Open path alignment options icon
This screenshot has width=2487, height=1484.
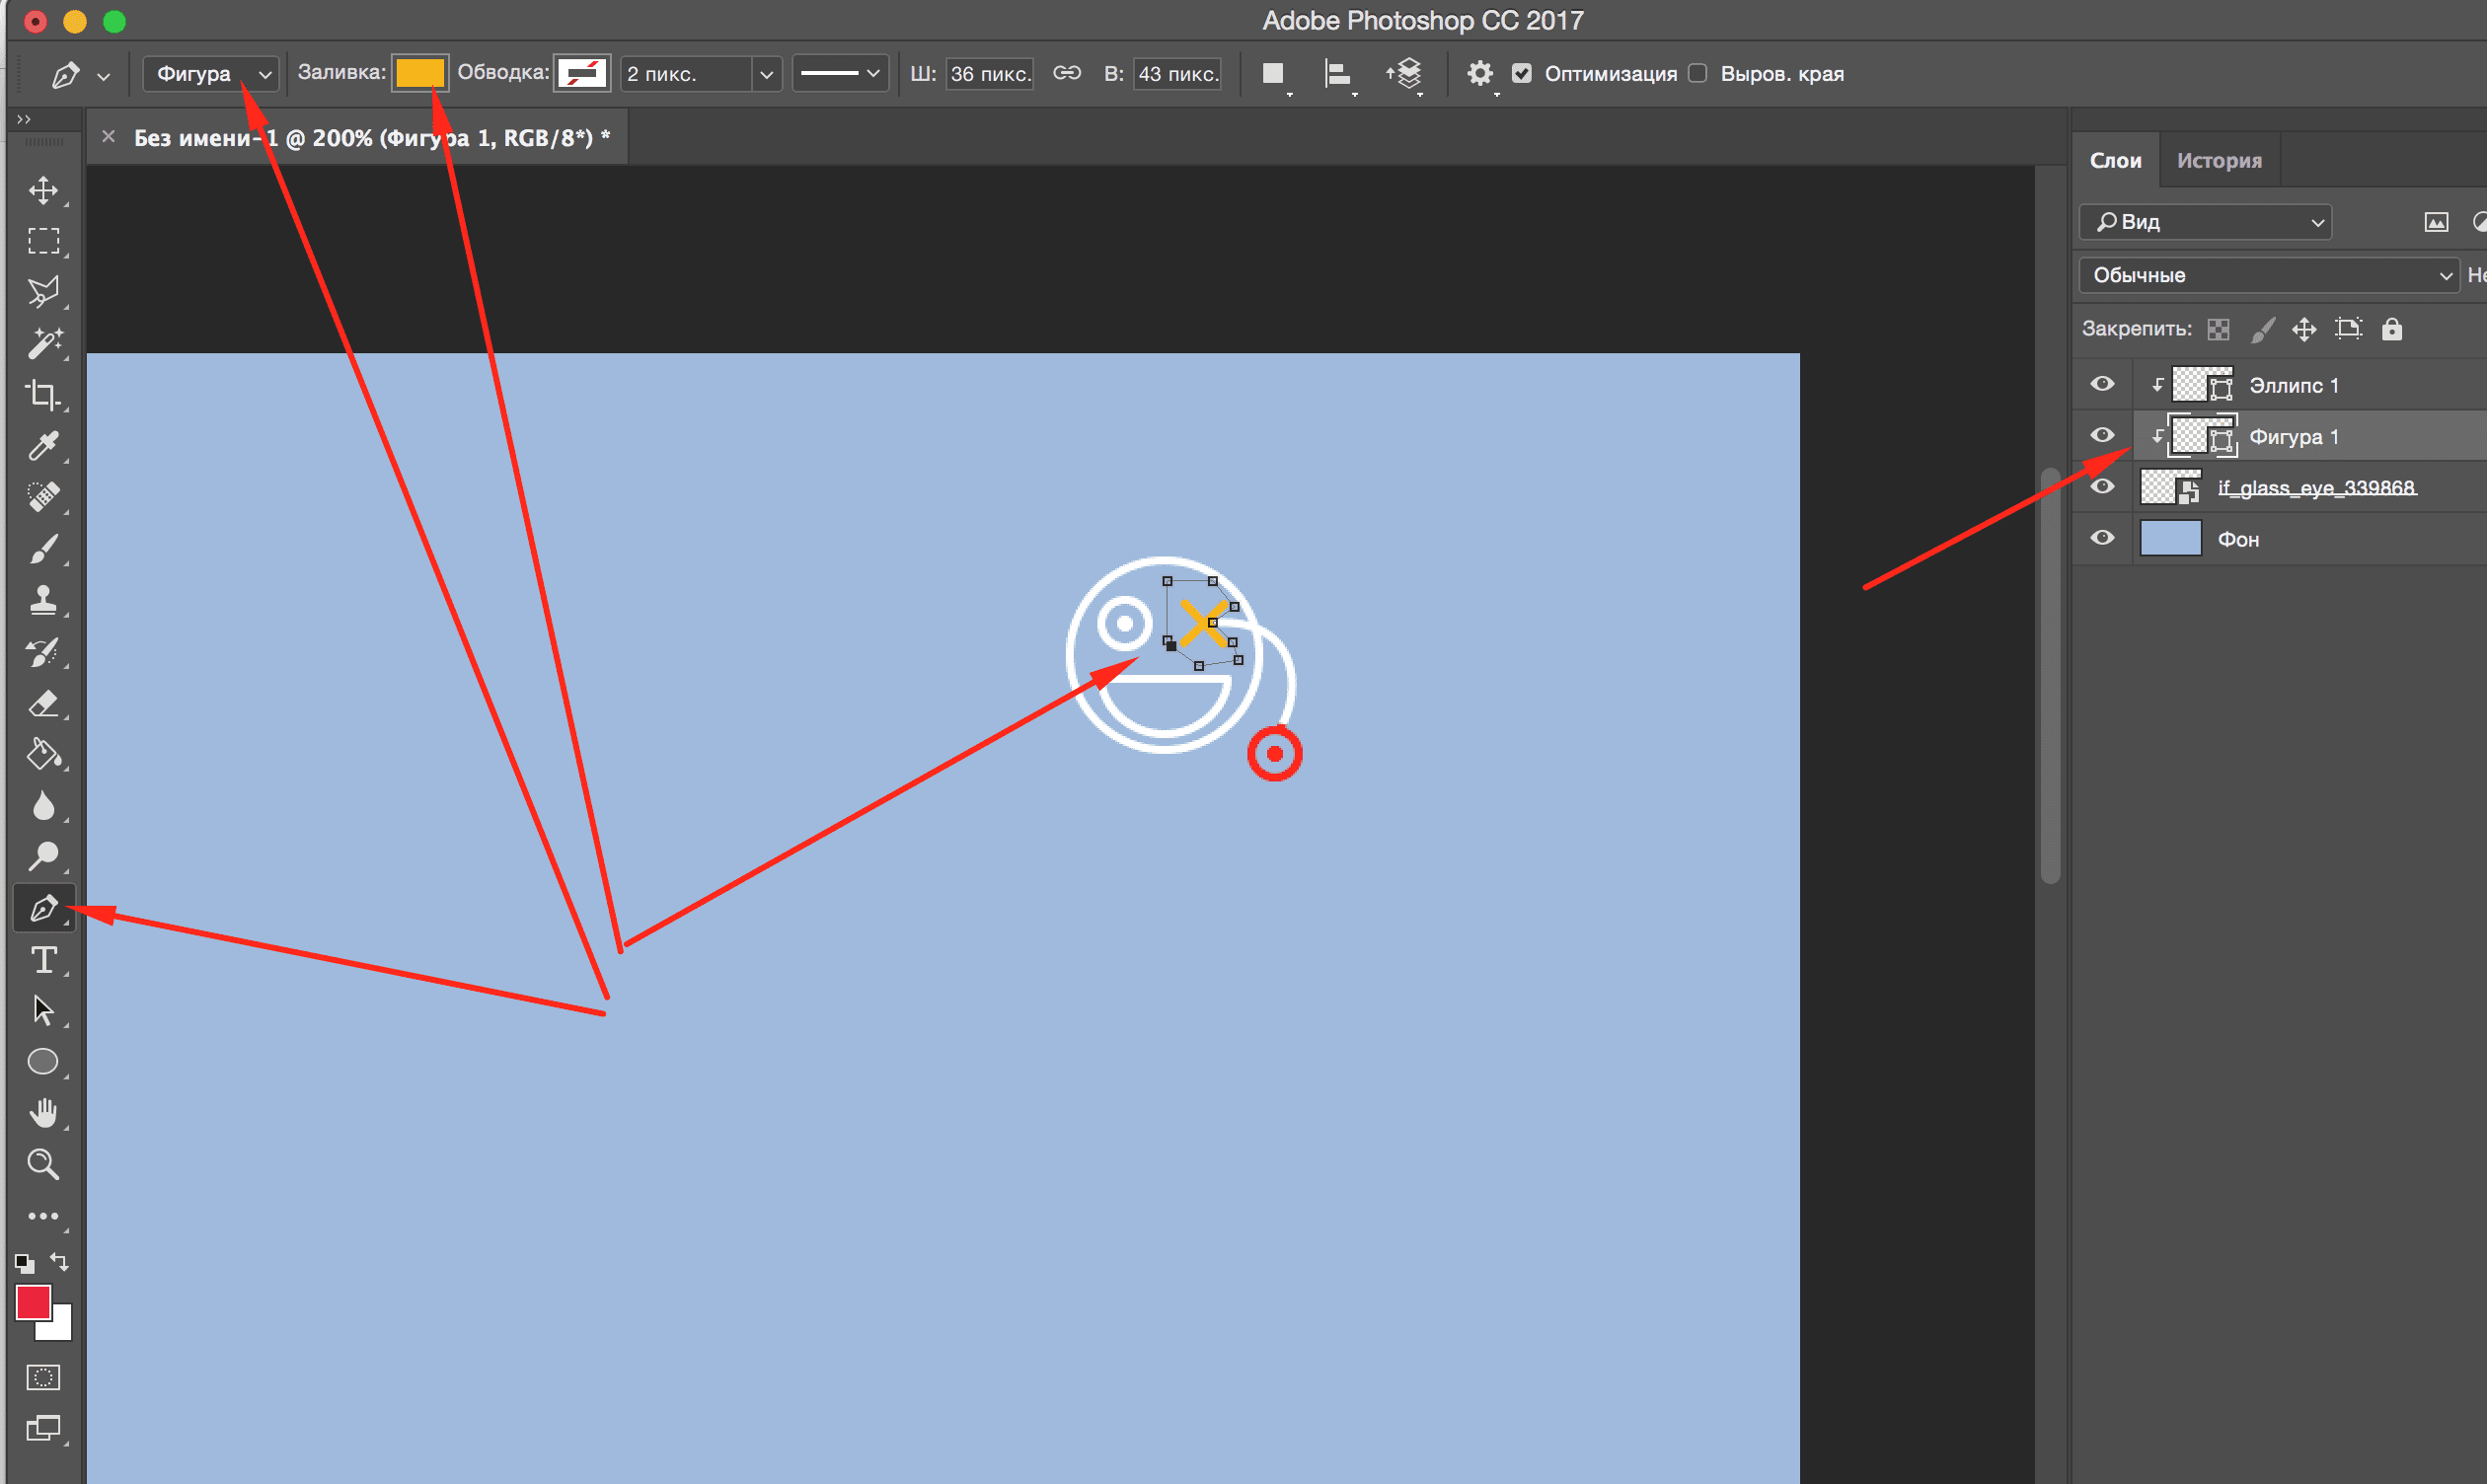point(1337,74)
